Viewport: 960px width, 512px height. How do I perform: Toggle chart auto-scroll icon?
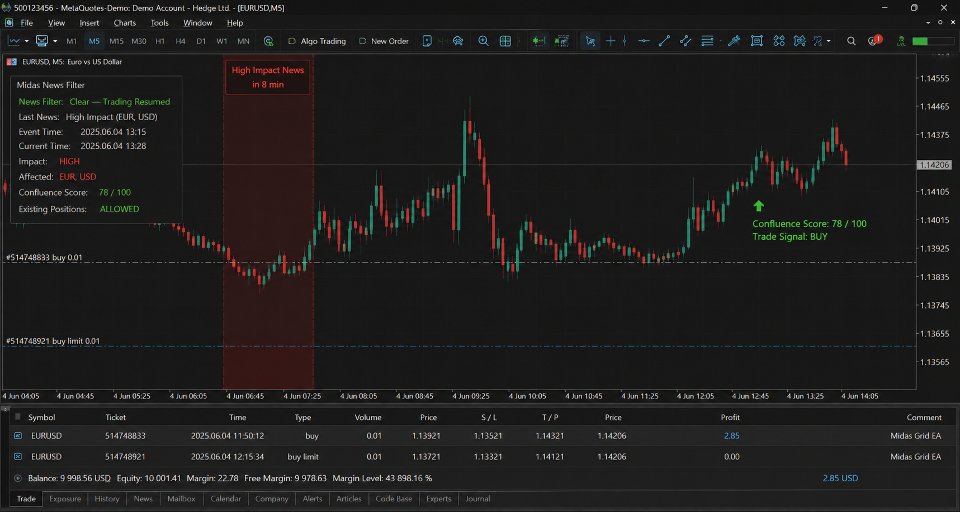point(538,41)
